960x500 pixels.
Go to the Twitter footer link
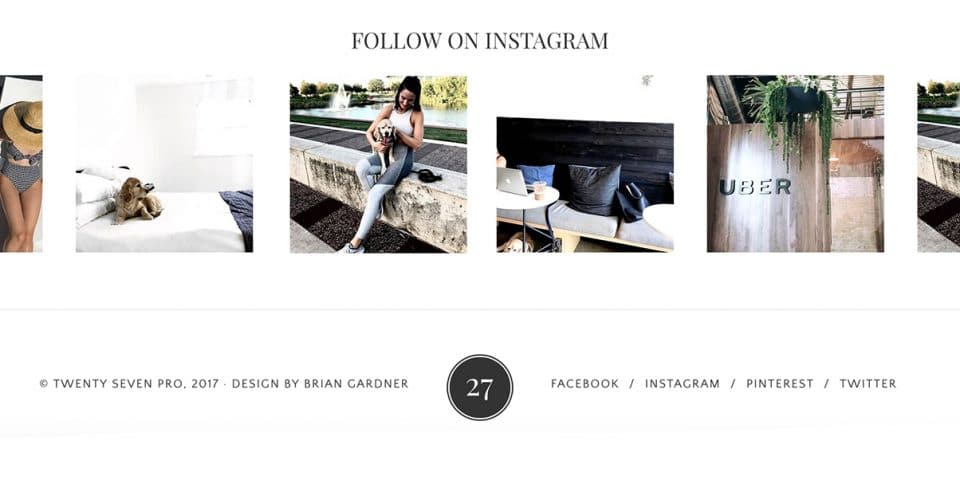[868, 384]
